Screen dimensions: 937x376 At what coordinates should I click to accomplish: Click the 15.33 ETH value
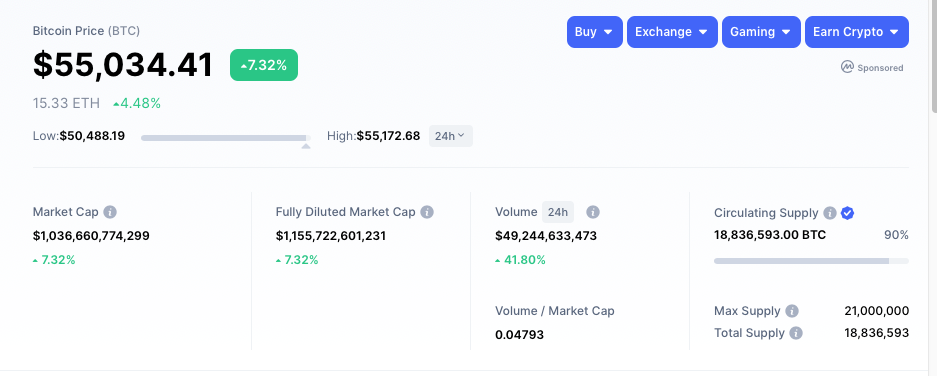(66, 103)
